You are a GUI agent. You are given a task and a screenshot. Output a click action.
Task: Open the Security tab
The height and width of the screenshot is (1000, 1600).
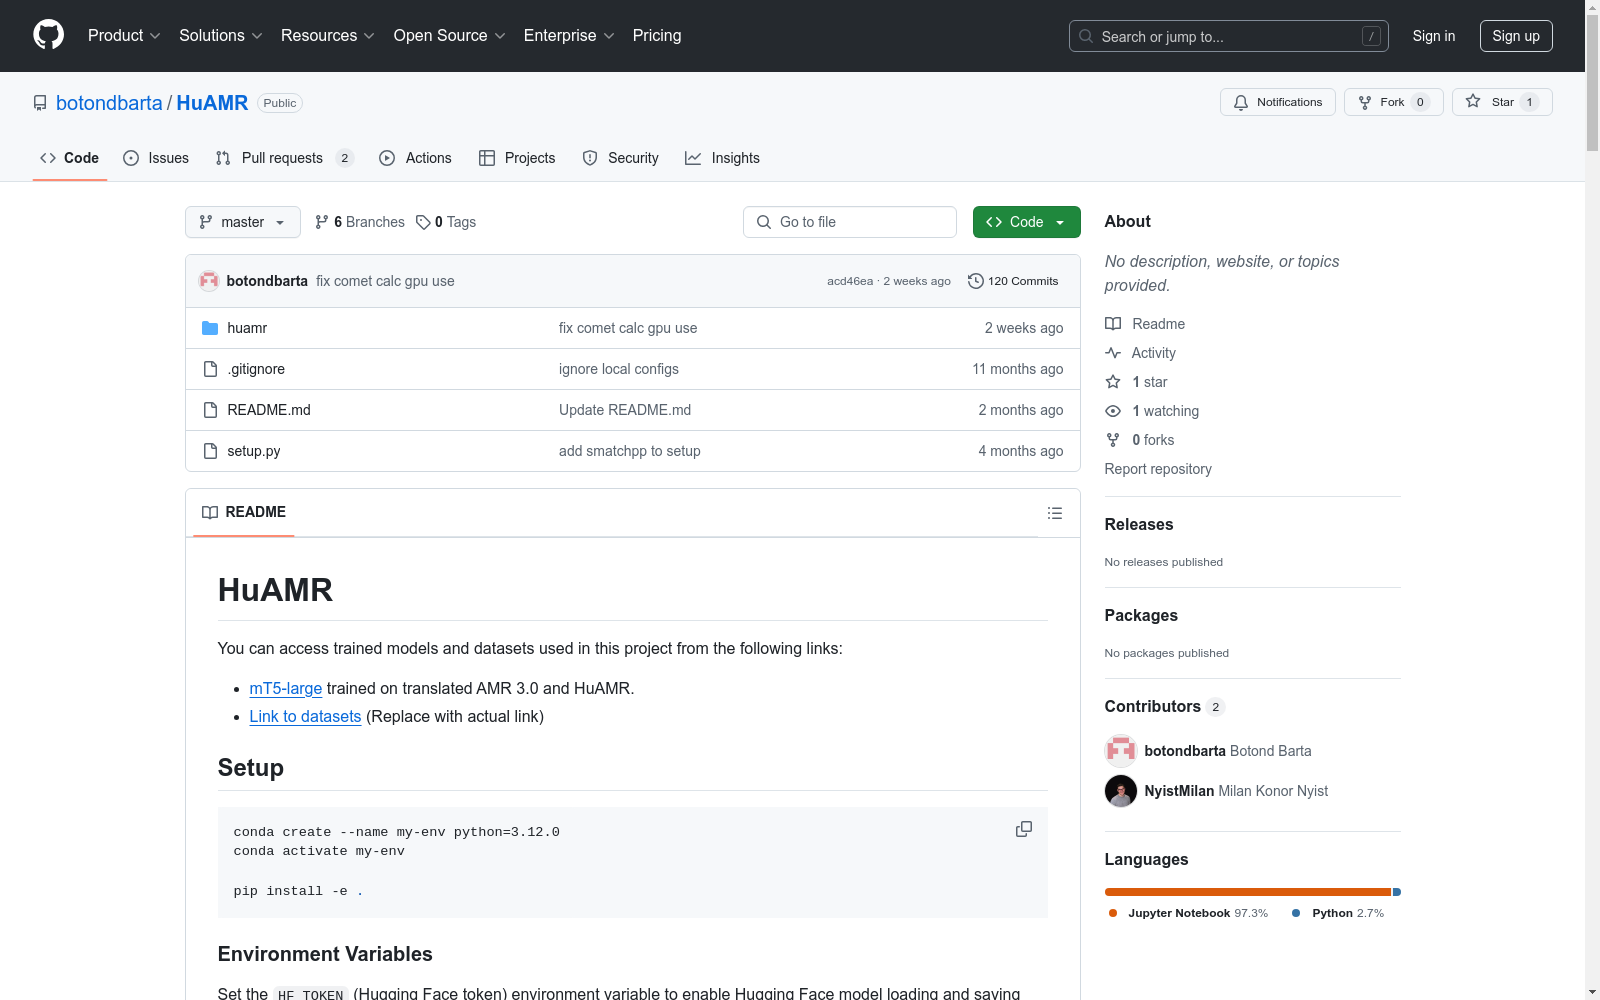coord(621,158)
